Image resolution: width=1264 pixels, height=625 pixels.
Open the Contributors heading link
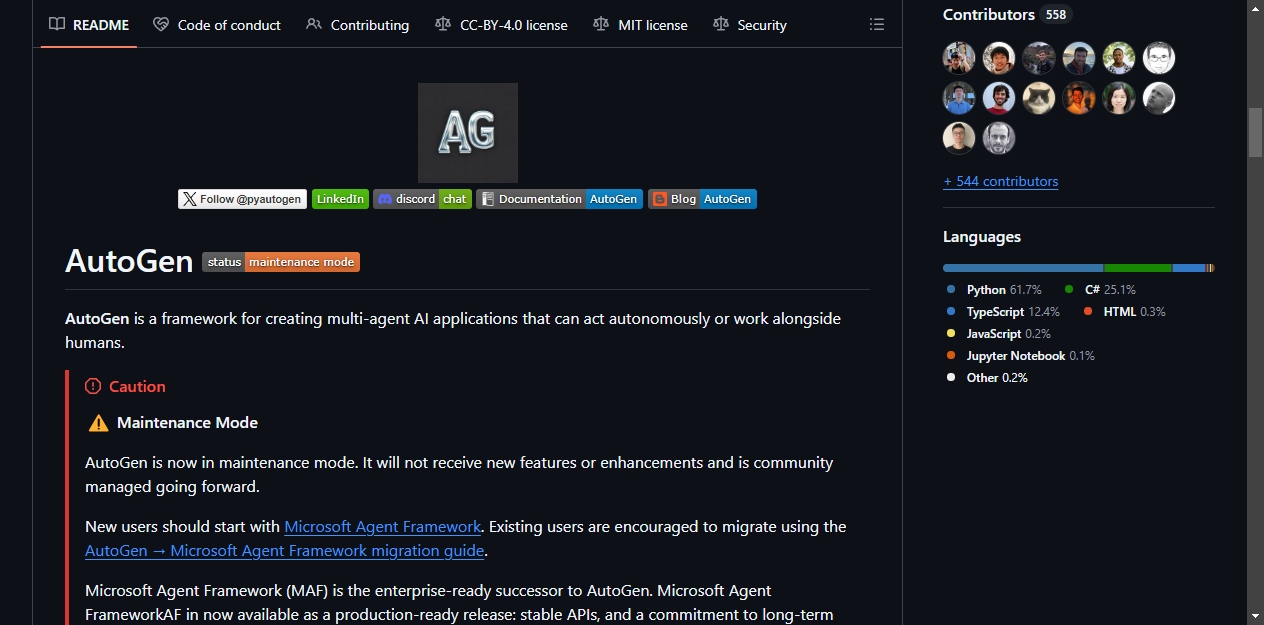point(989,14)
